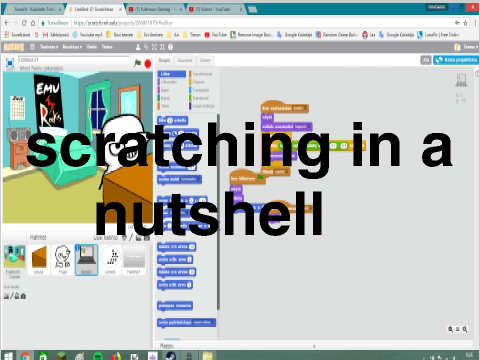This screenshot has height=360, width=480.
Task: Click the 'liiku 10 askelta' palette block
Action: pyautogui.click(x=172, y=120)
